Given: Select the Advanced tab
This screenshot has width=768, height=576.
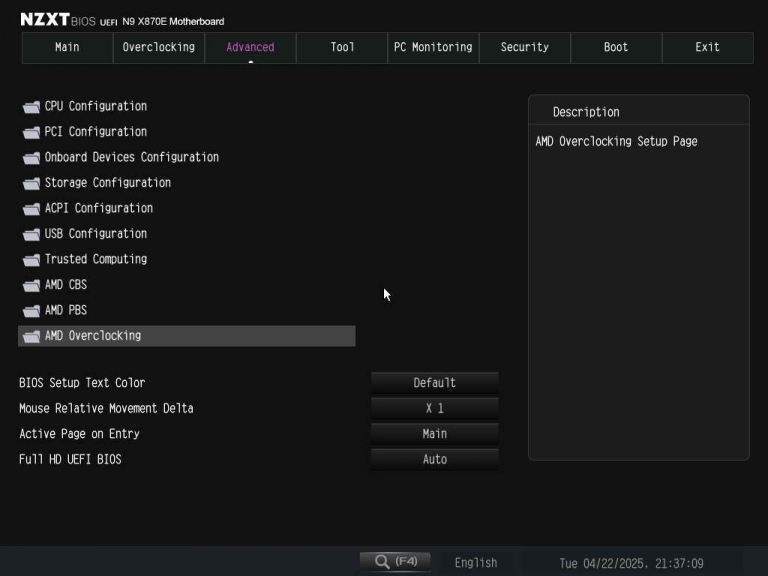Looking at the screenshot, I should tap(250, 48).
